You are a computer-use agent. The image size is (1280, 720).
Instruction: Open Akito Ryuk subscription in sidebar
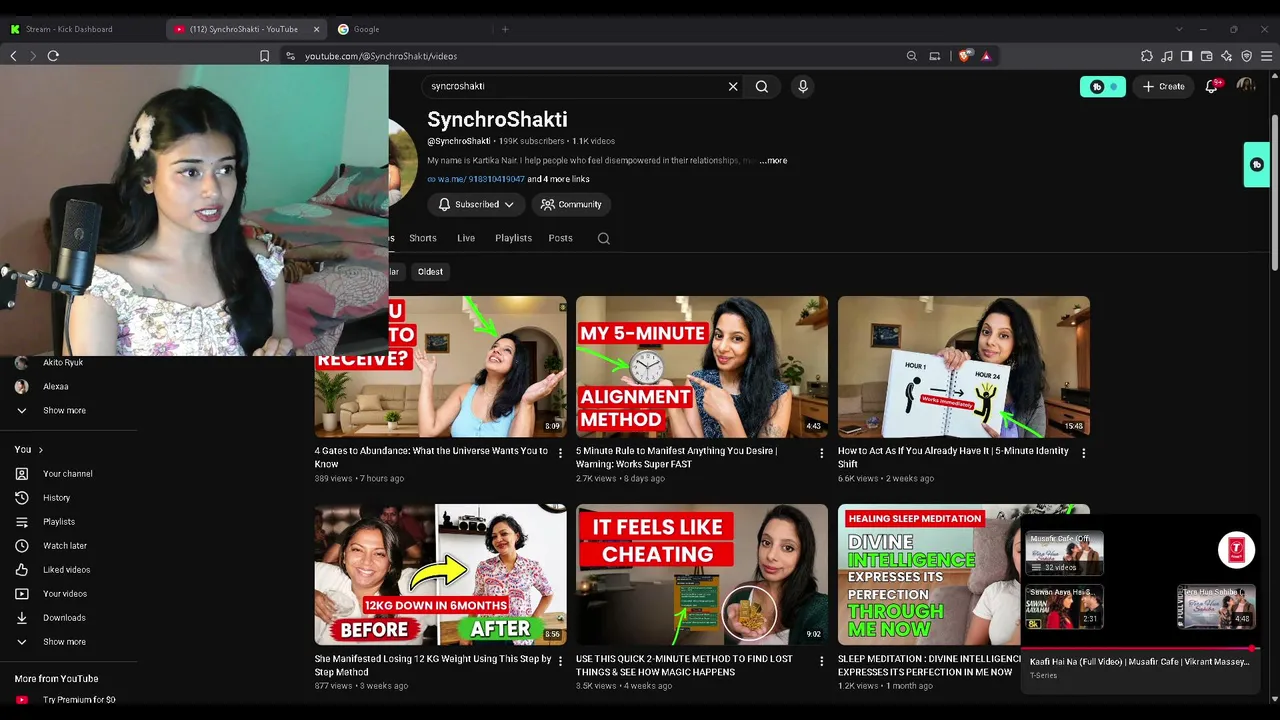pos(63,363)
